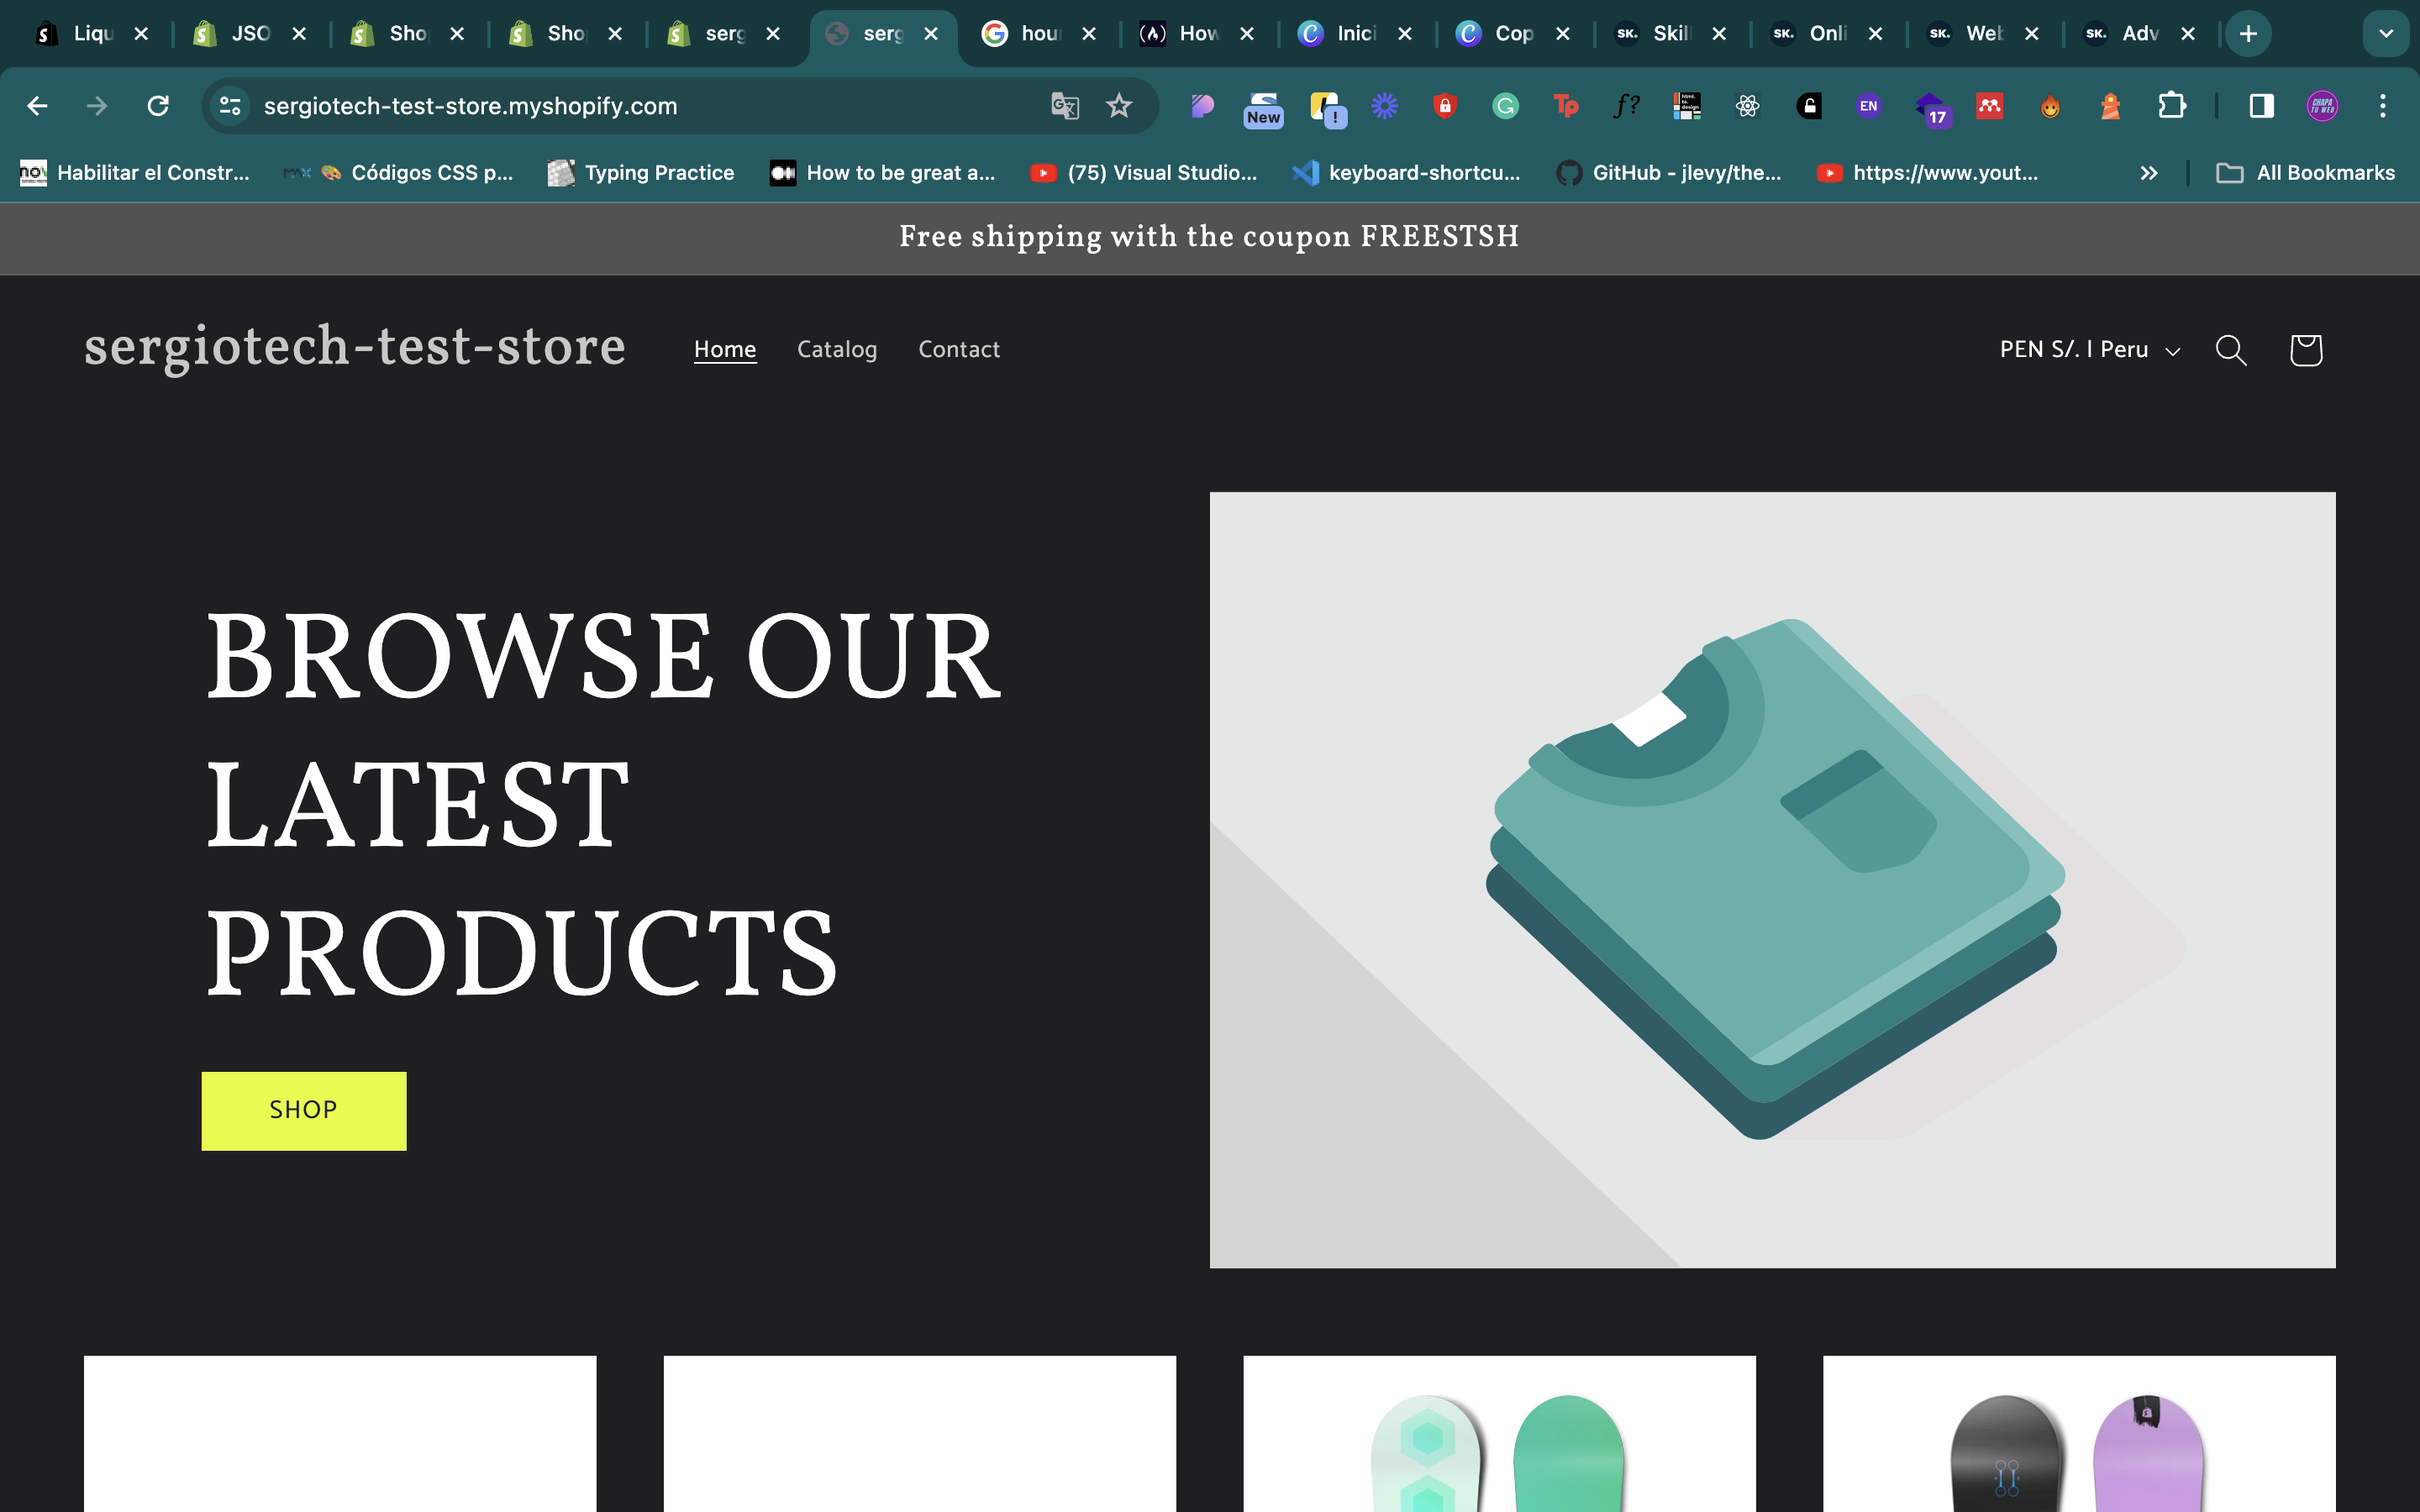The image size is (2420, 1512).
Task: Open the Habilitar el Constr... bookmark
Action: (135, 173)
